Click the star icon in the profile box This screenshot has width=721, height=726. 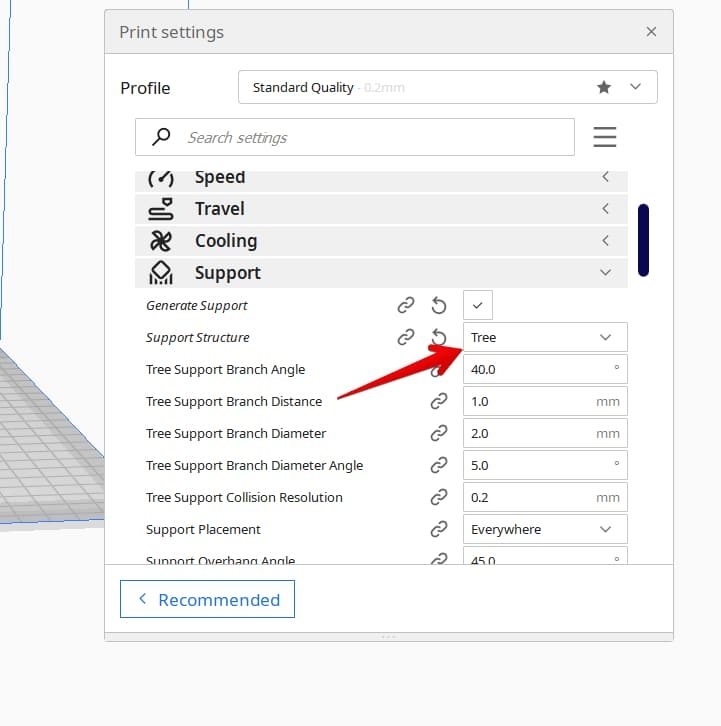point(603,87)
